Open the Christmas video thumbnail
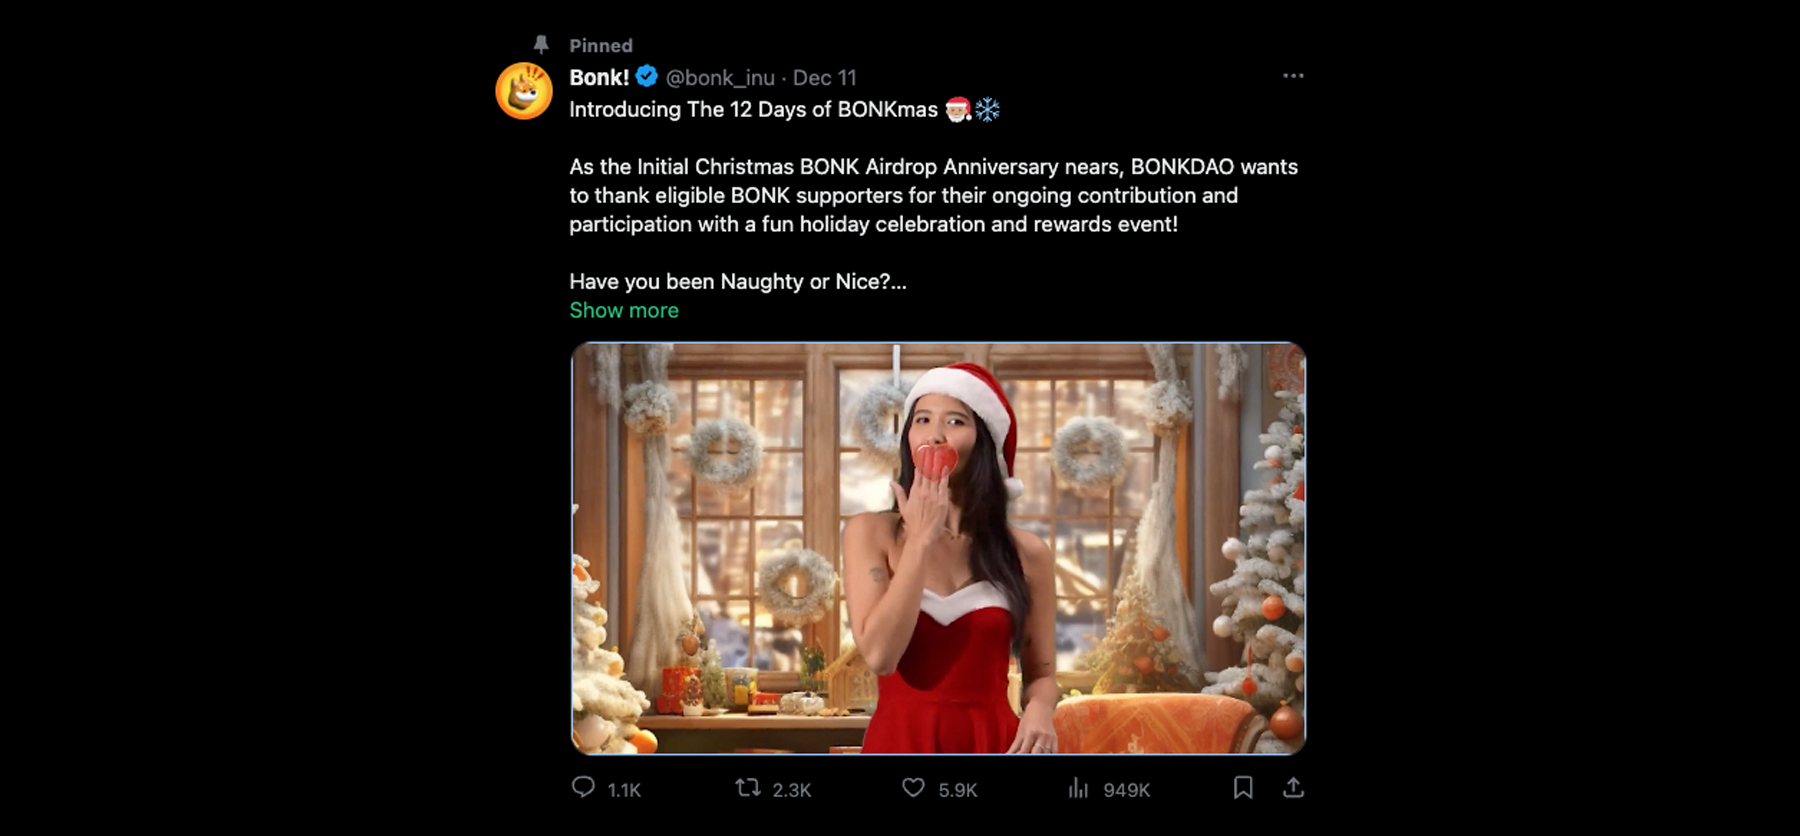Screen dimensions: 1800x836 (x=938, y=548)
